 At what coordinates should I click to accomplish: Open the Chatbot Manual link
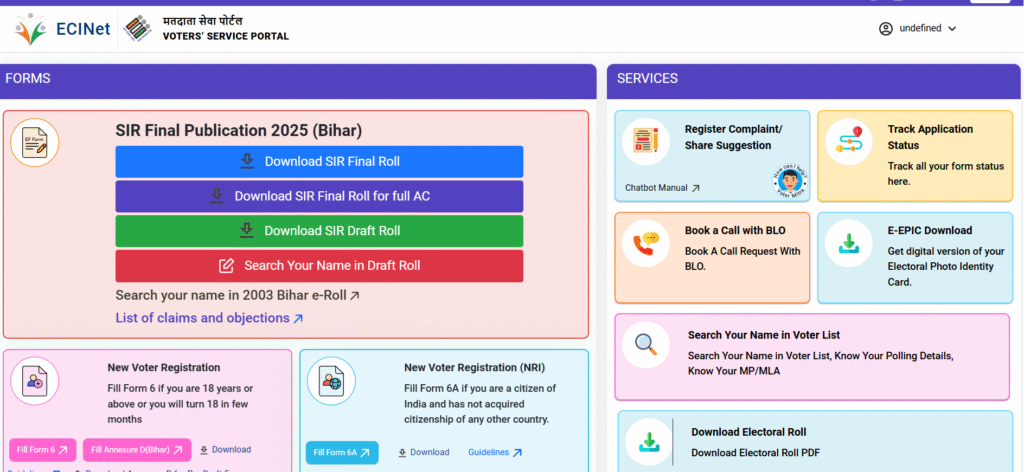pyautogui.click(x=662, y=188)
